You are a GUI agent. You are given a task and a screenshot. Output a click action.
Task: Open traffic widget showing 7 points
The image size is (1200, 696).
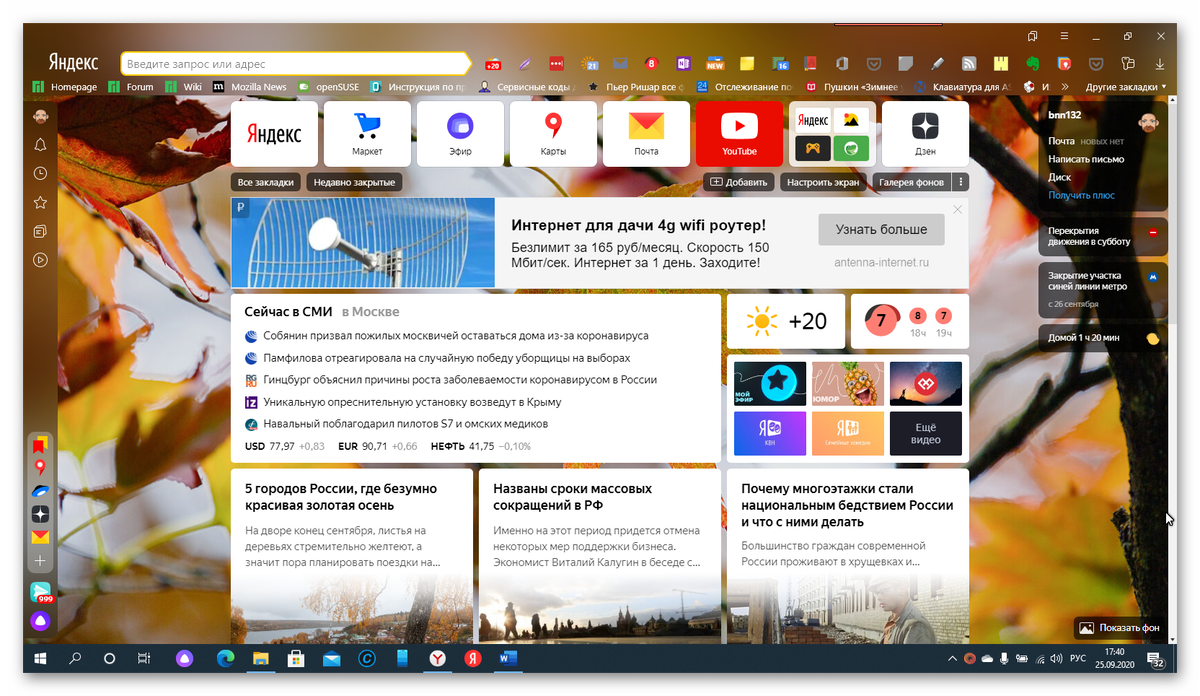tap(910, 321)
